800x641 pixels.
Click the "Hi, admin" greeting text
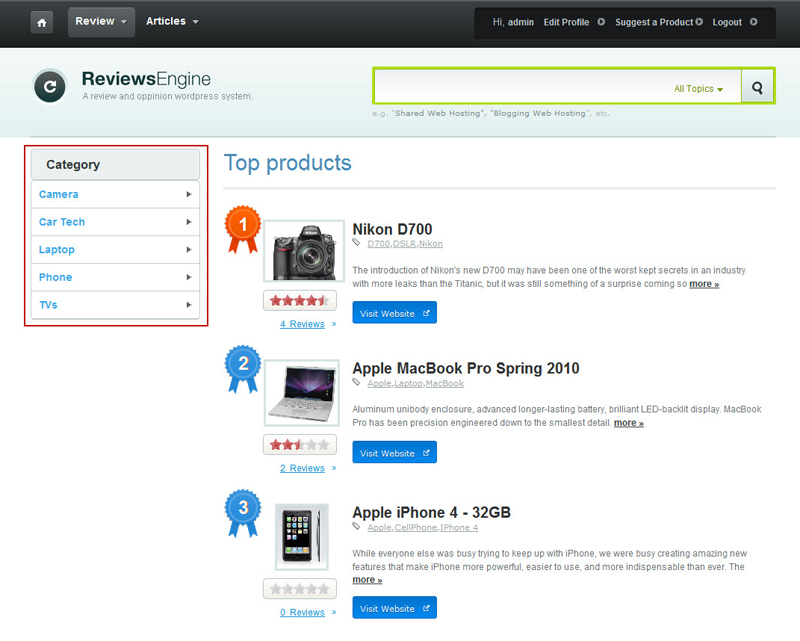[x=513, y=22]
